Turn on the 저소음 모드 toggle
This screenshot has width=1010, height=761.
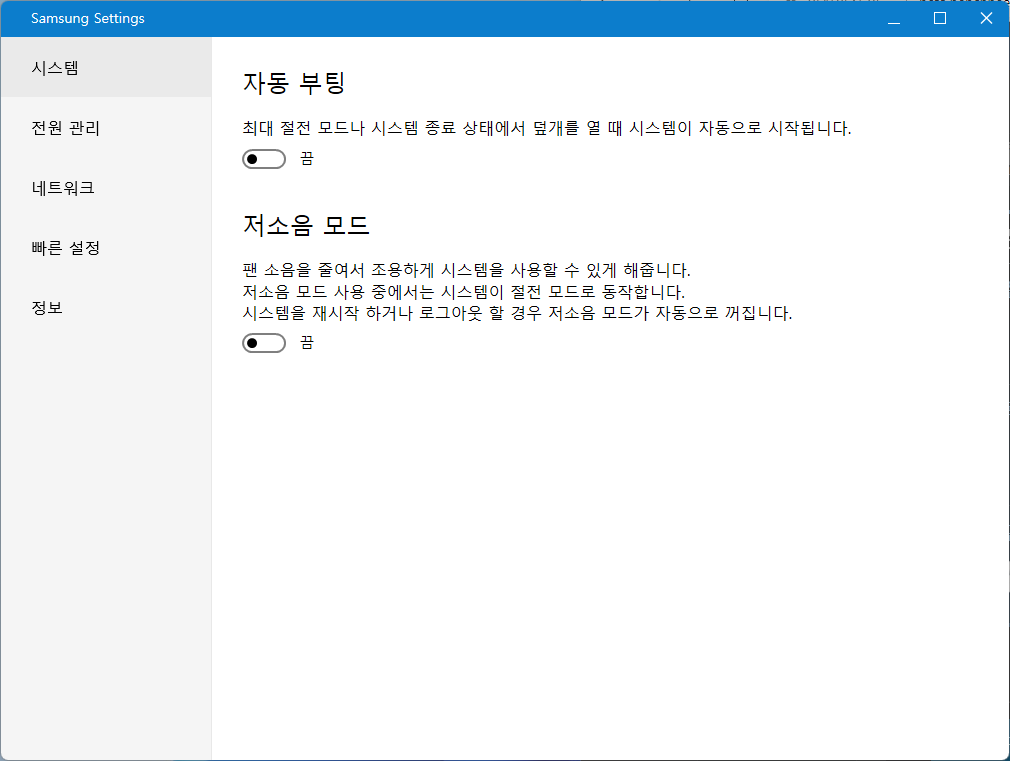tap(264, 343)
